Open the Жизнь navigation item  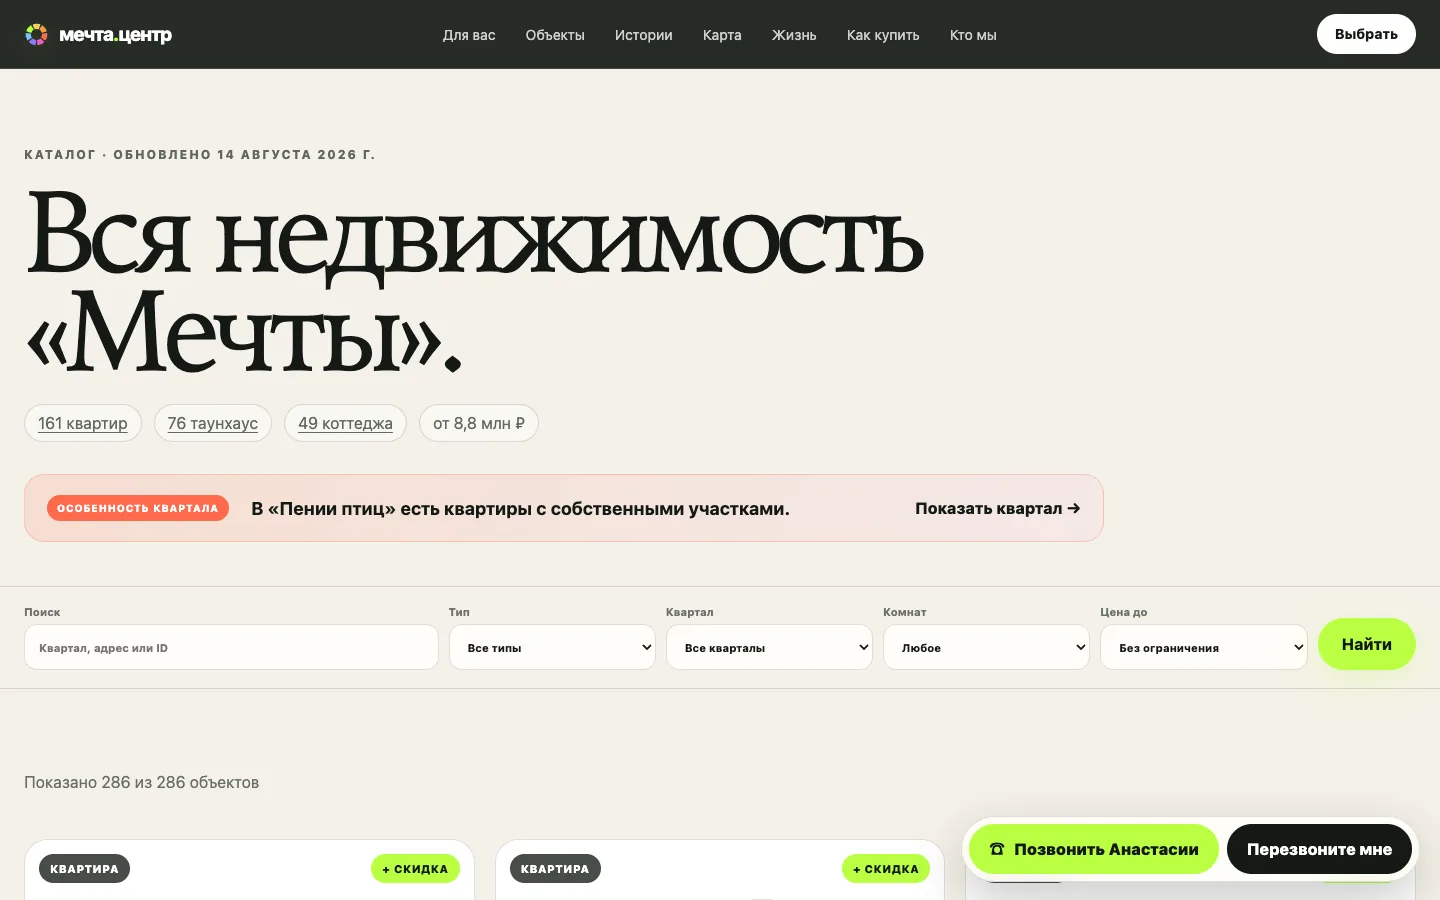pyautogui.click(x=794, y=35)
